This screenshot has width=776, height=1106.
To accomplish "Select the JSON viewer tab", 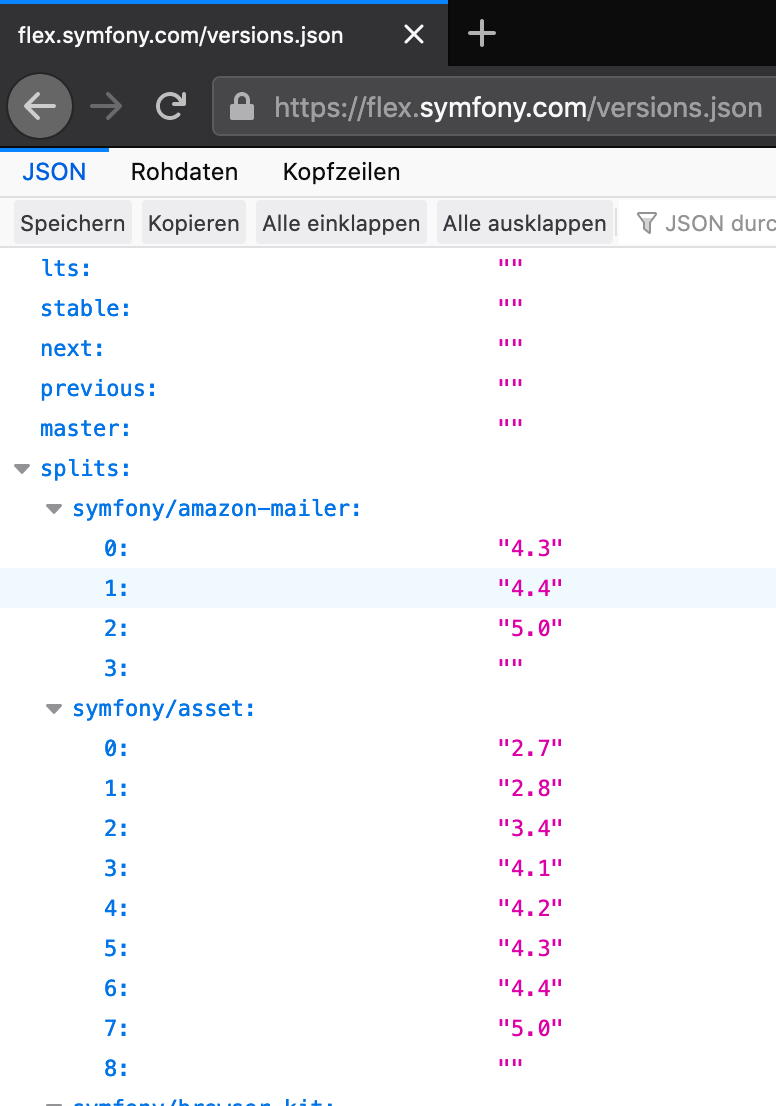I will click(x=54, y=172).
